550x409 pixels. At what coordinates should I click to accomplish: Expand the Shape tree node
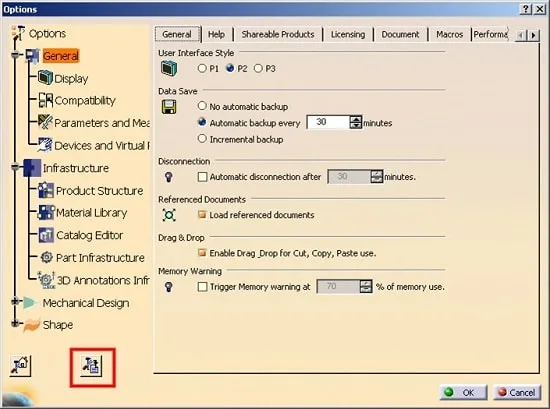[x=15, y=323]
